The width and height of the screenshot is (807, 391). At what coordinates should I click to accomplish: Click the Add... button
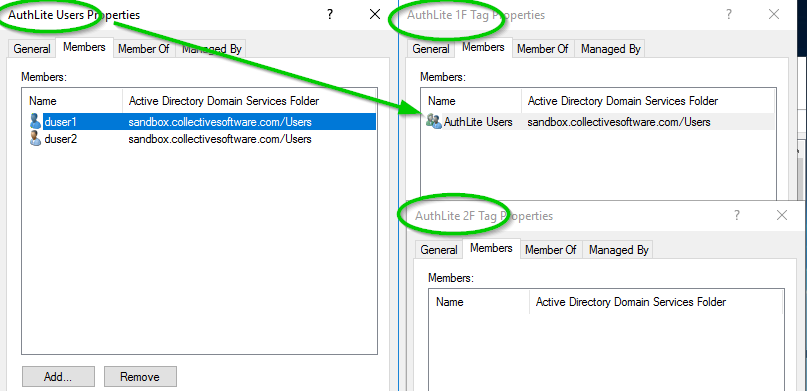[58, 377]
